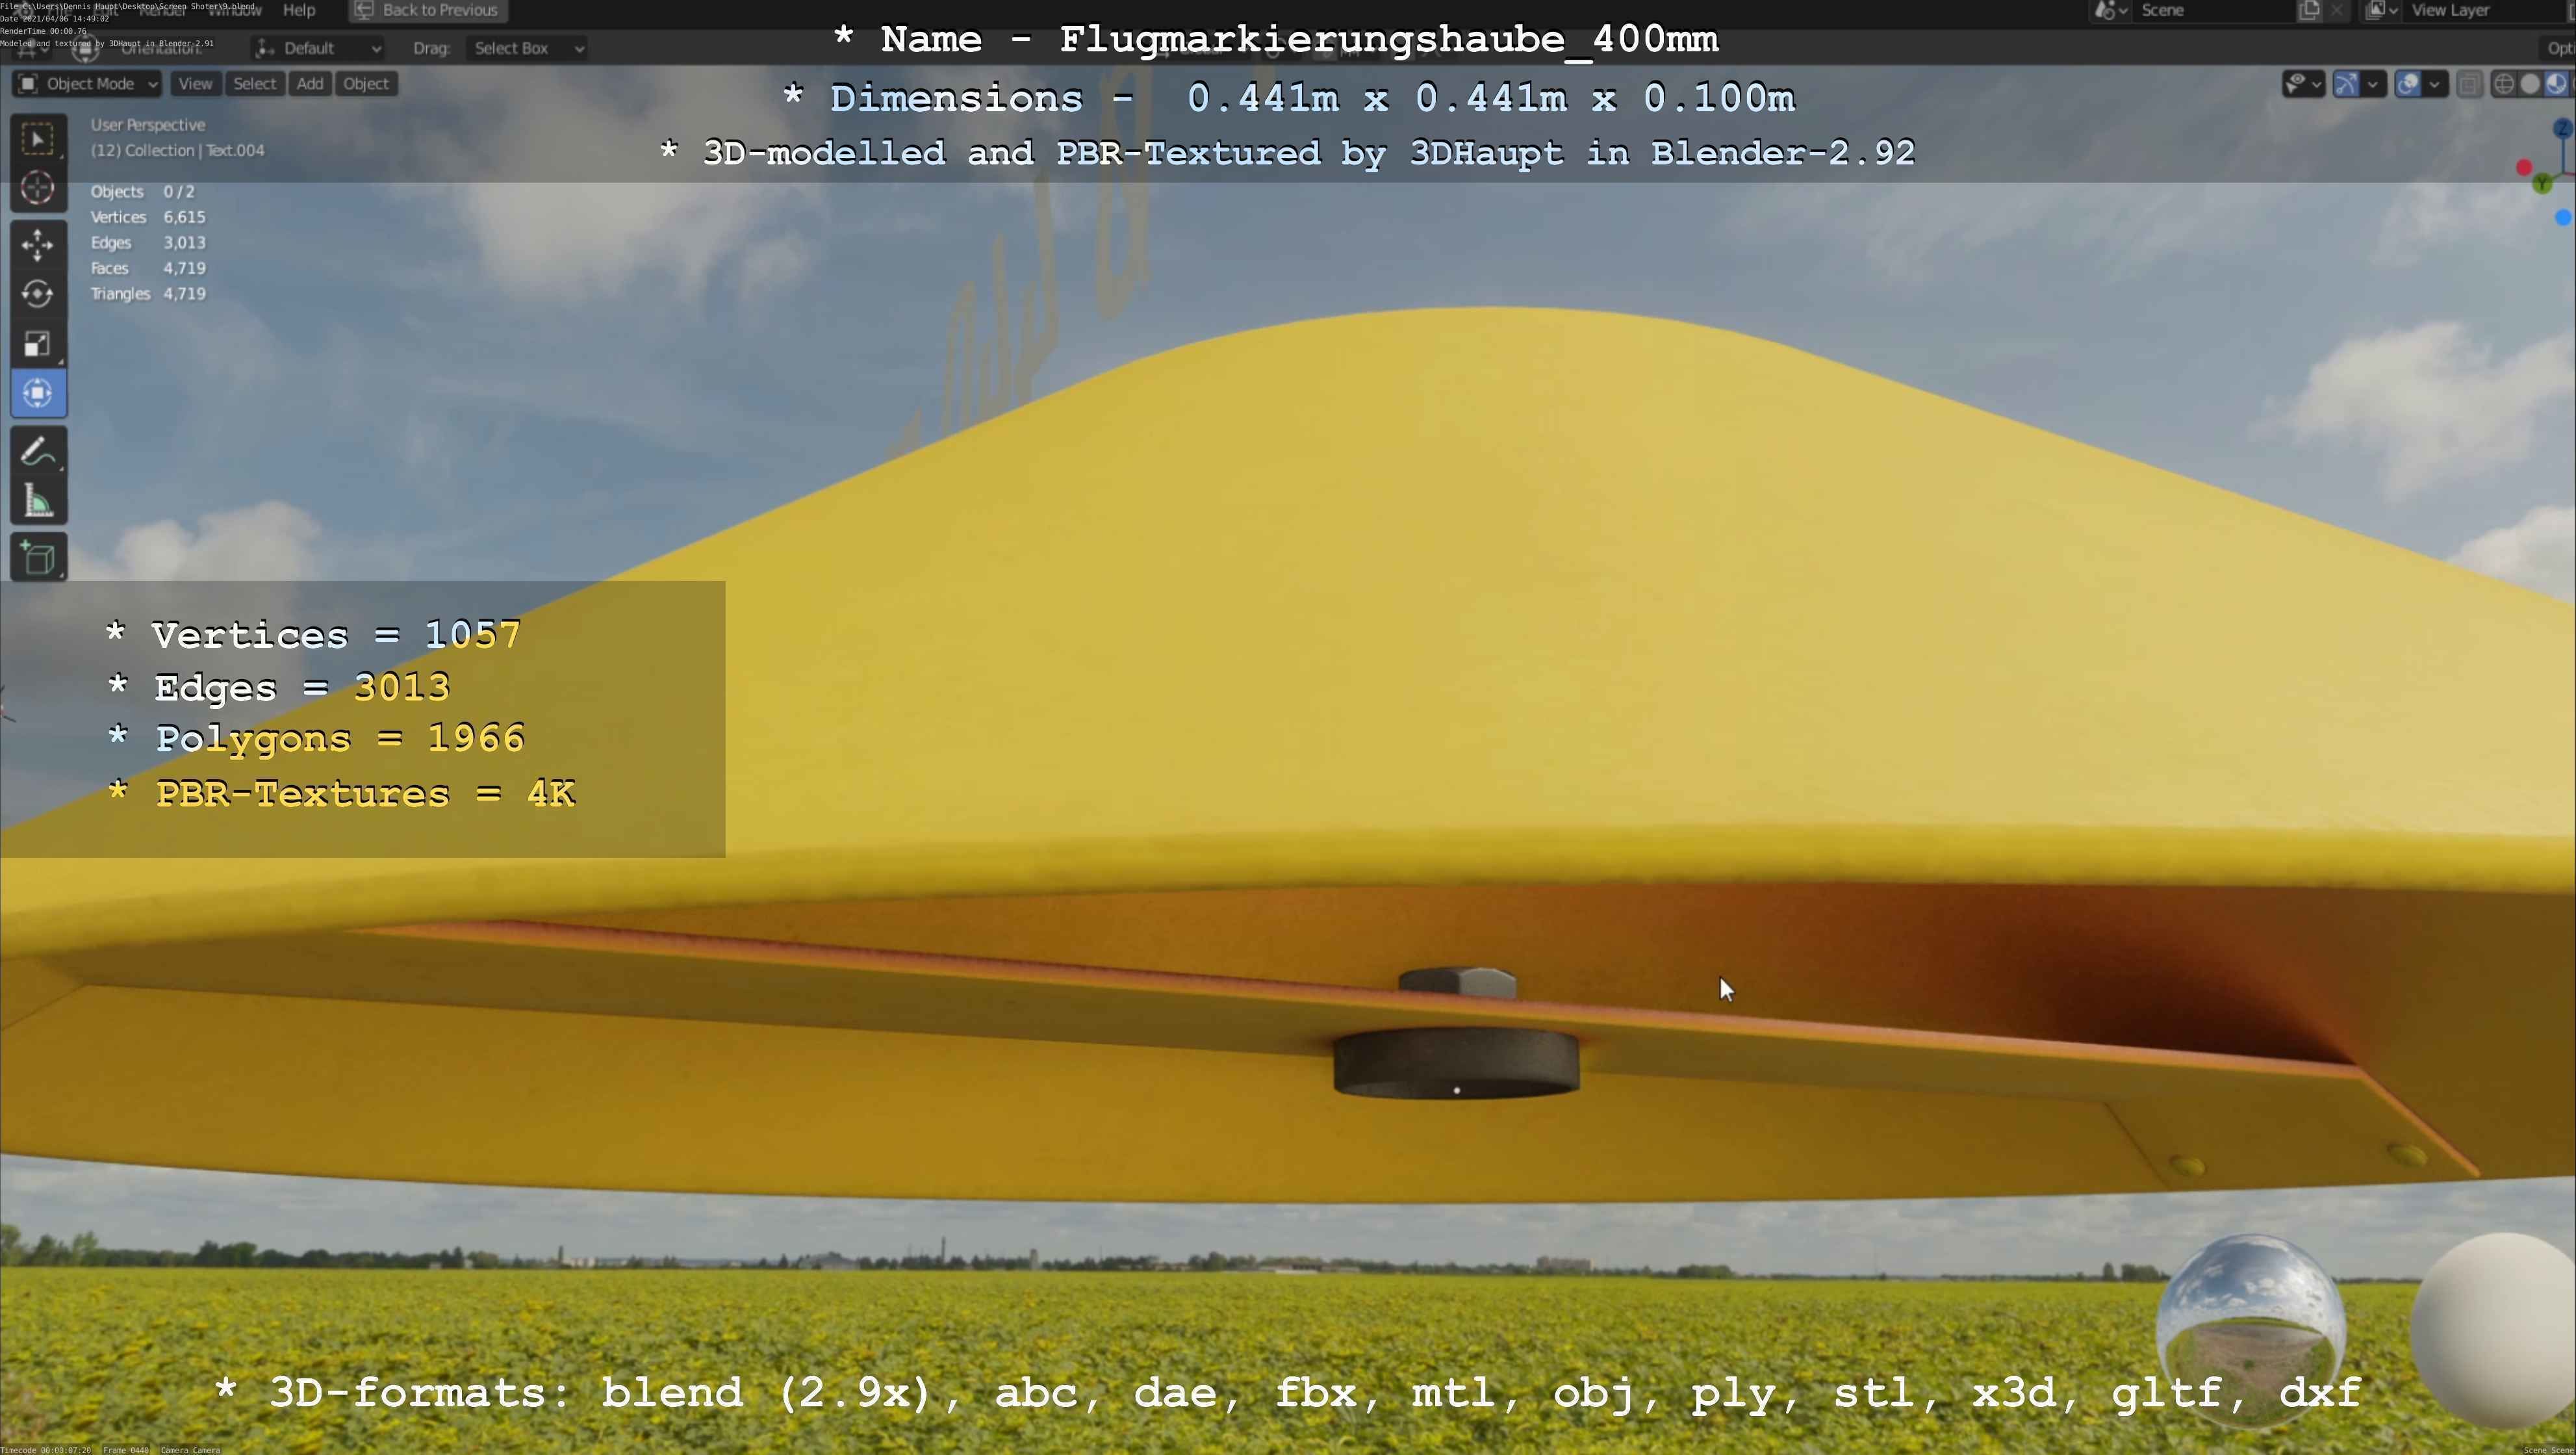Click the Dimensions 0.441m text line
The width and height of the screenshot is (2576, 1455).
point(1289,98)
